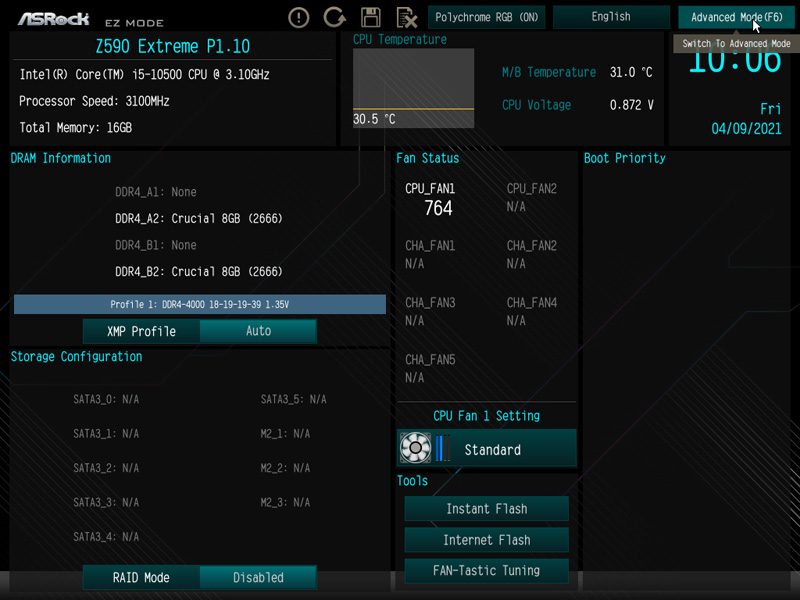Click the Total Memory: 16GB line
The image size is (800, 600).
click(76, 128)
